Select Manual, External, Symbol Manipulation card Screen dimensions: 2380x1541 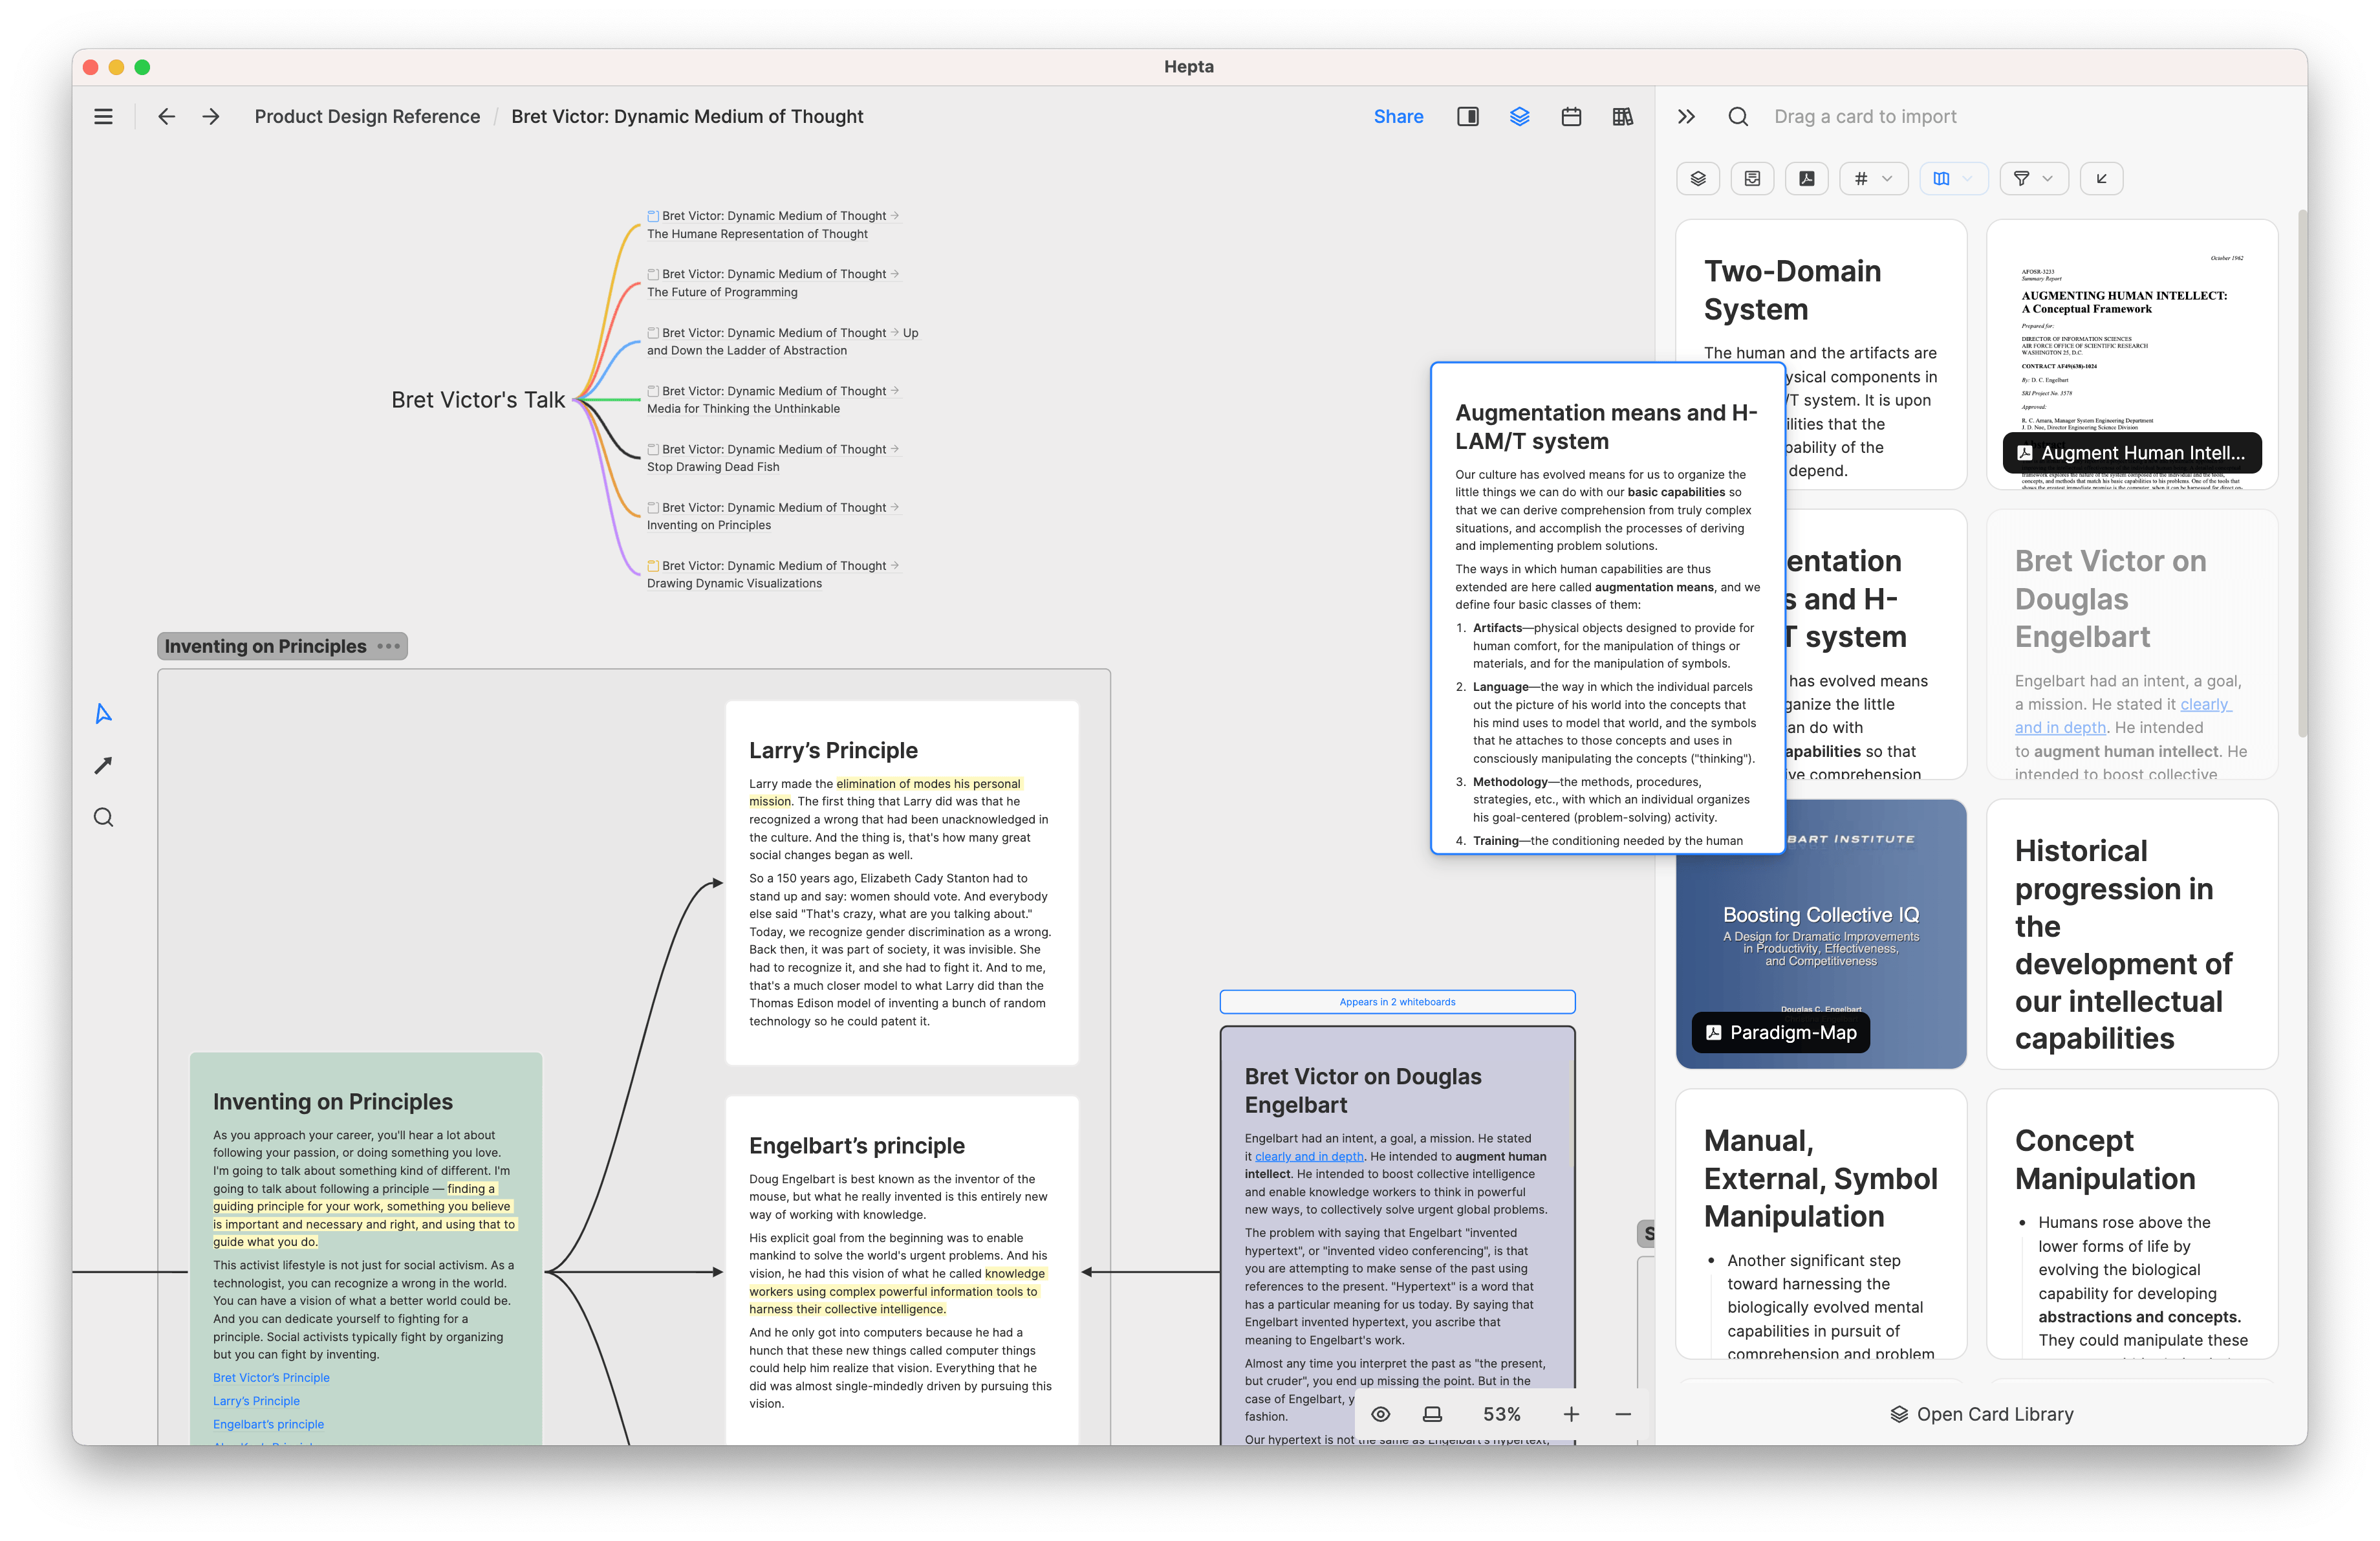coord(1821,1224)
